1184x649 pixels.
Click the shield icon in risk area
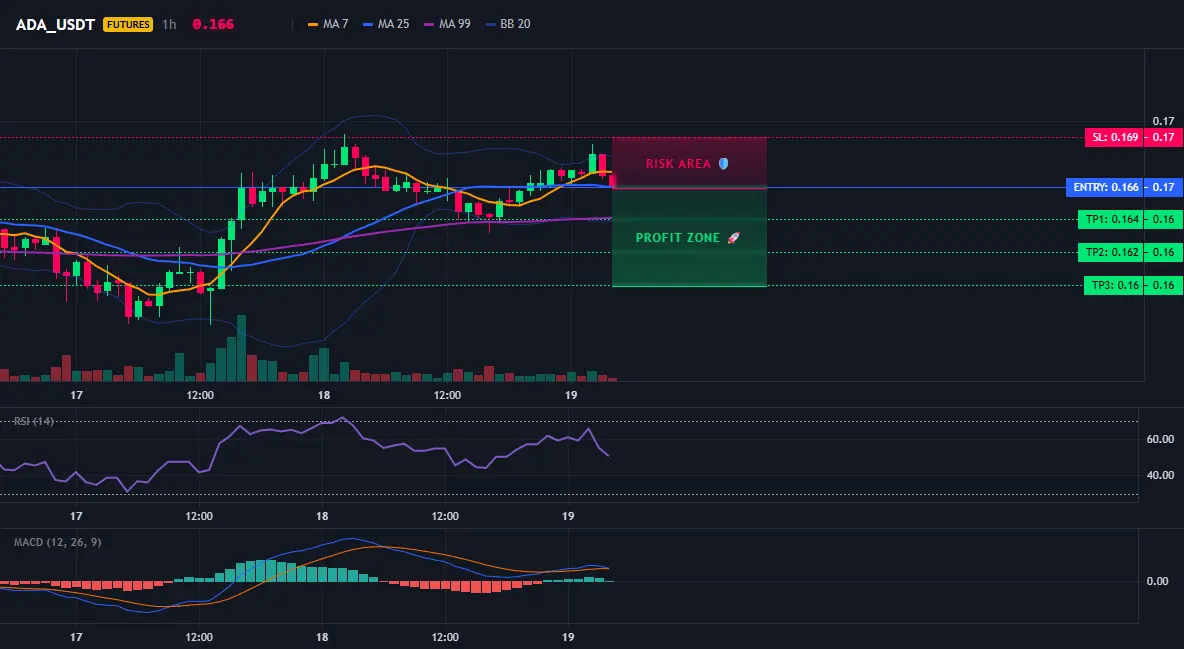click(x=723, y=163)
